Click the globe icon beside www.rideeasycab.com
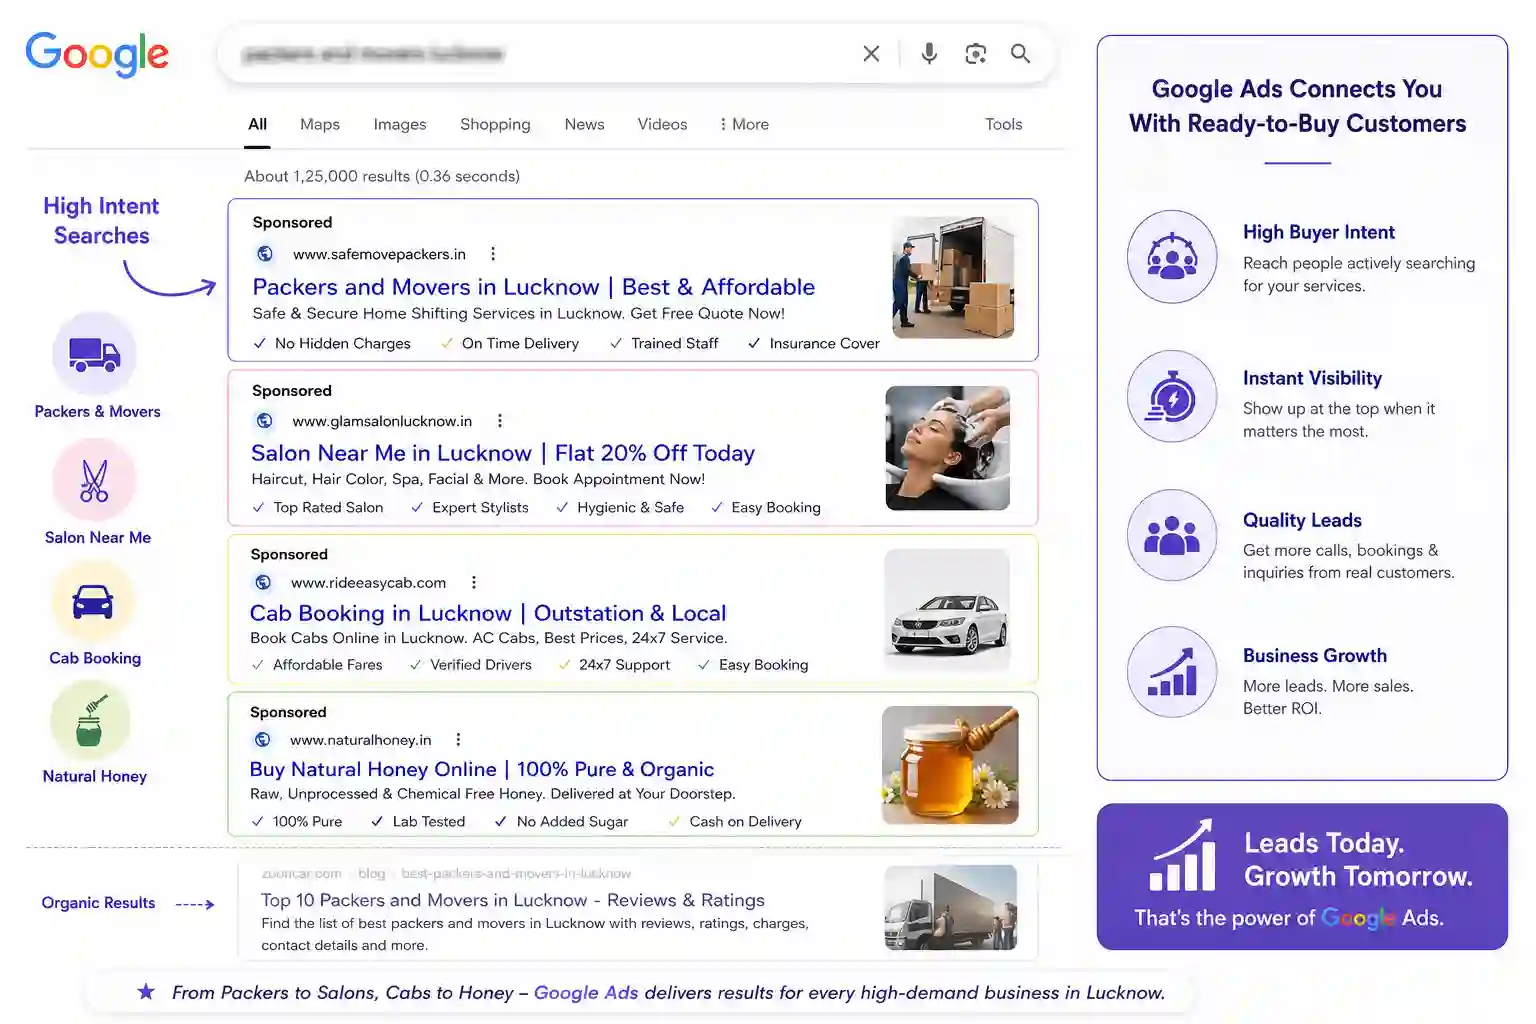Screen dimensions: 1536x1024 (264, 582)
